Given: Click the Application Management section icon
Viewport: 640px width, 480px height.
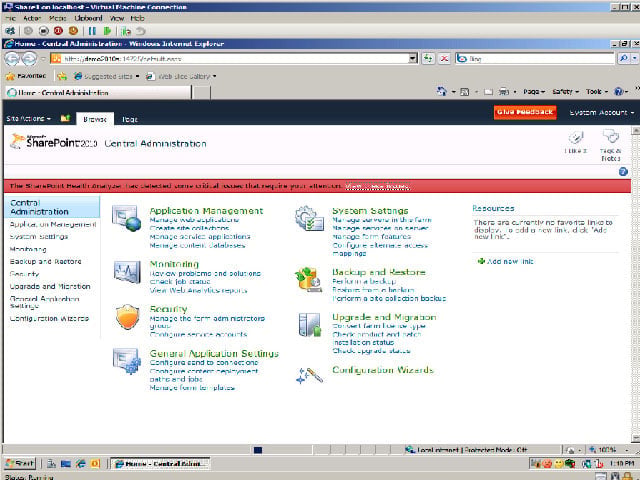Looking at the screenshot, I should (127, 219).
